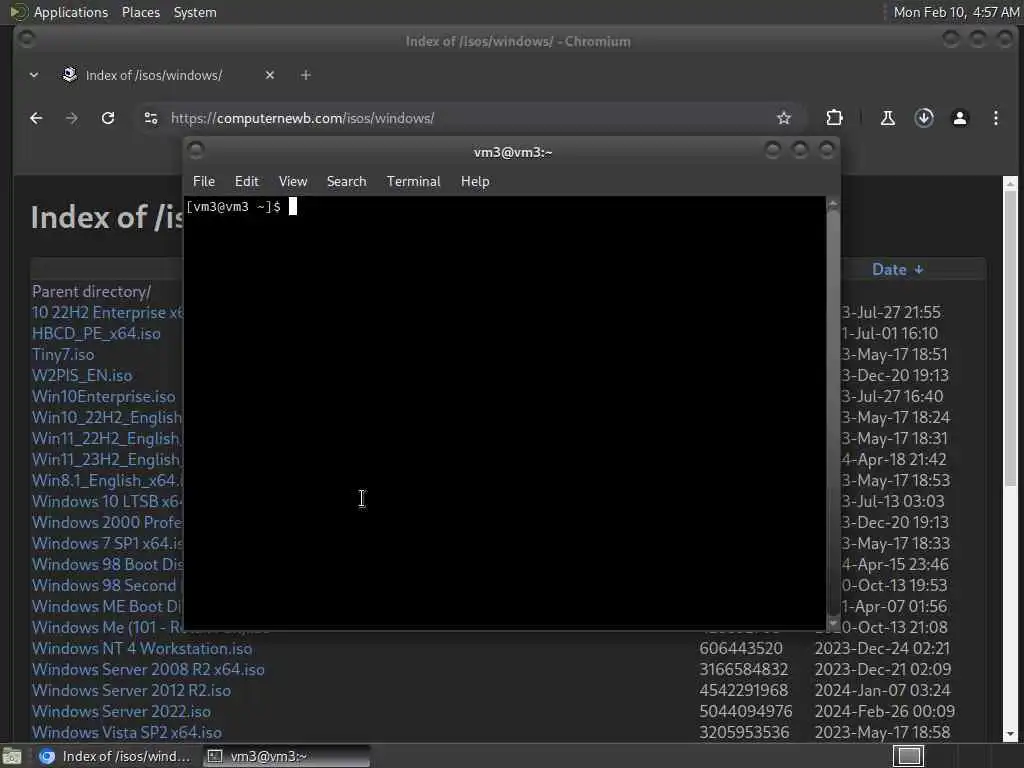The height and width of the screenshot is (768, 1024).
Task: Open Chromium downloads icon
Action: 923,118
